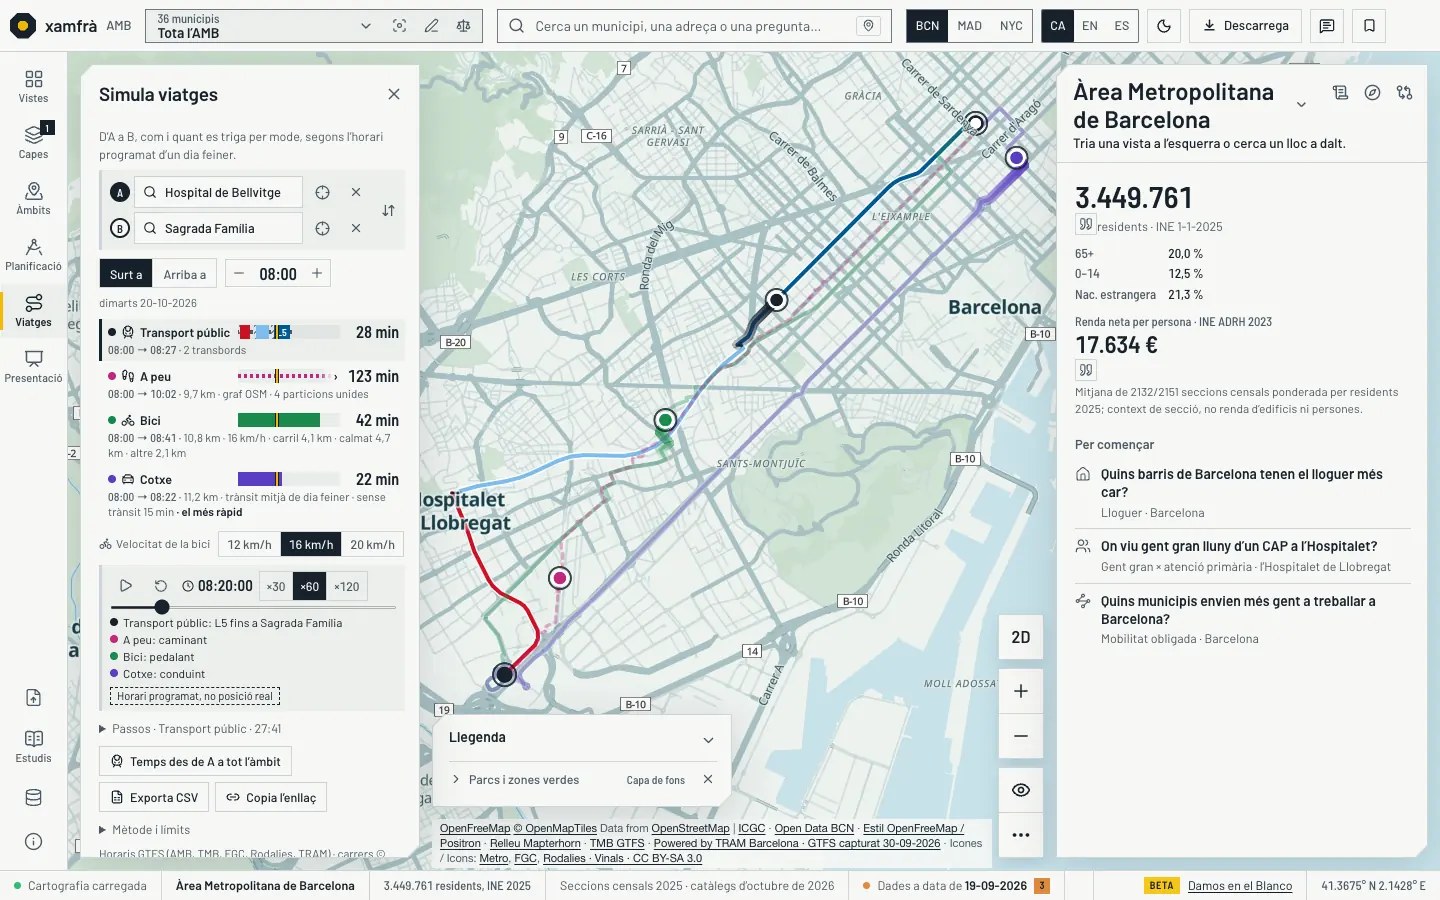Open the Vistes sidebar section

coord(33,86)
